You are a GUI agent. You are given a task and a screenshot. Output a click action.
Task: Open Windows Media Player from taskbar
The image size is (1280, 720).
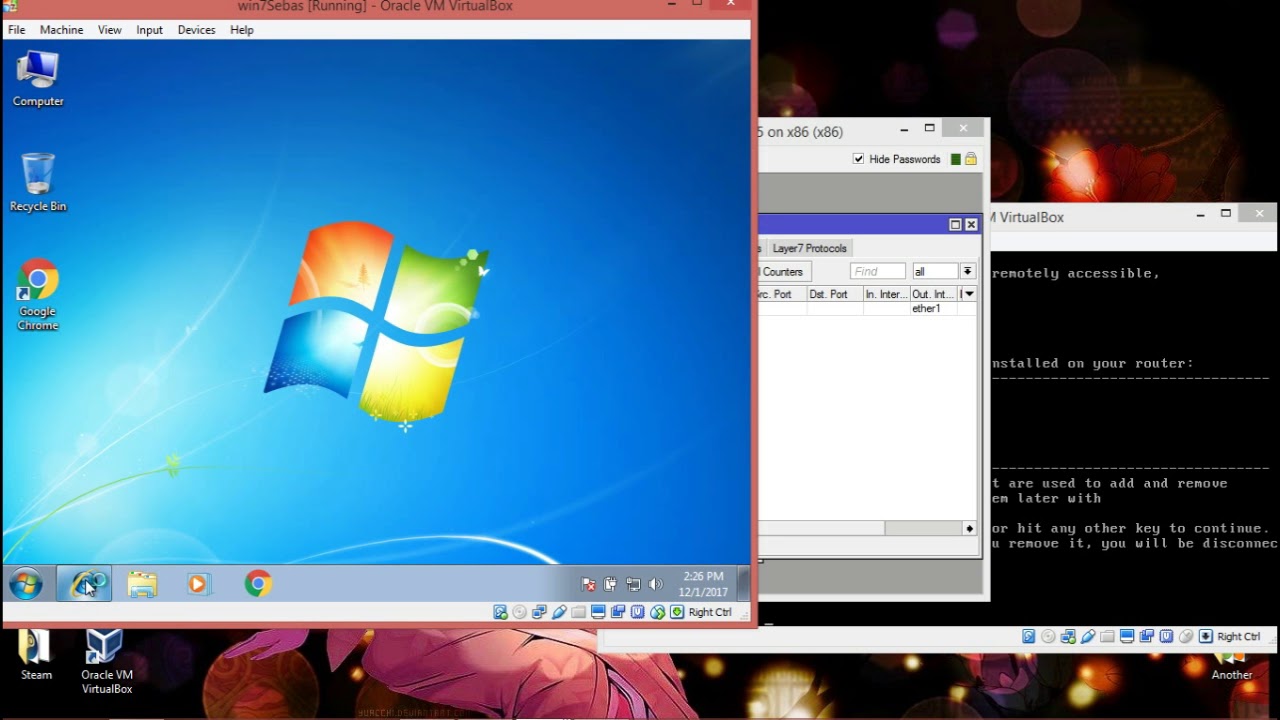pyautogui.click(x=198, y=584)
